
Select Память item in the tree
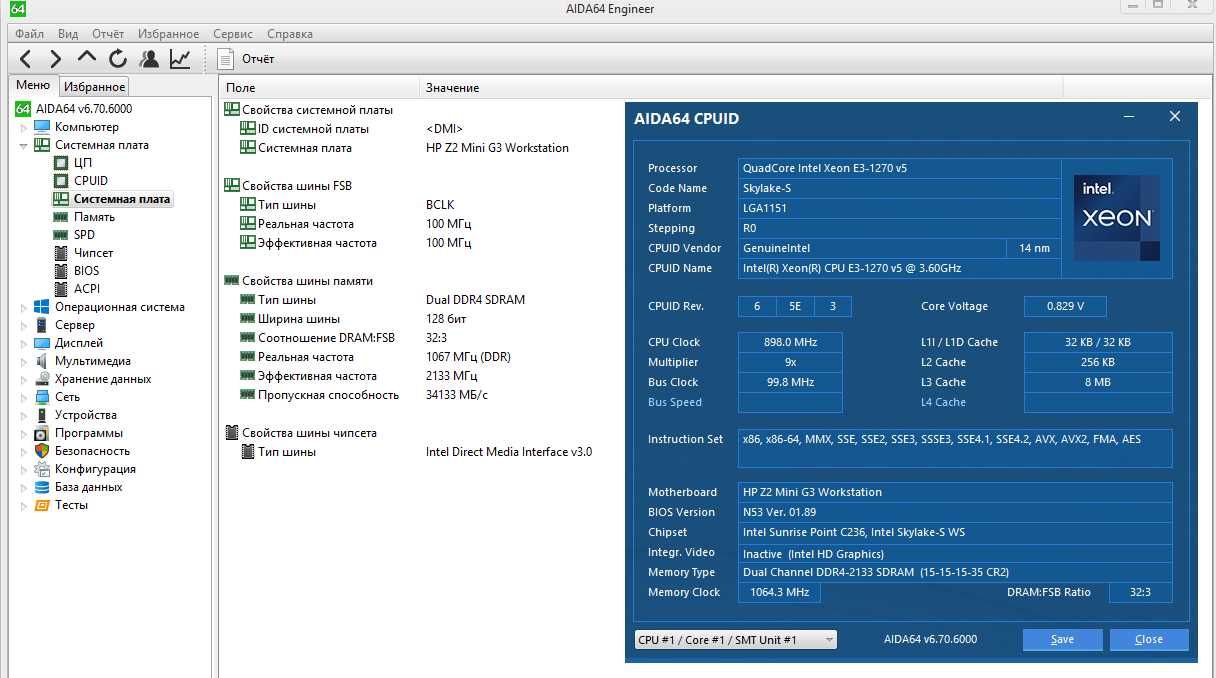coord(94,217)
